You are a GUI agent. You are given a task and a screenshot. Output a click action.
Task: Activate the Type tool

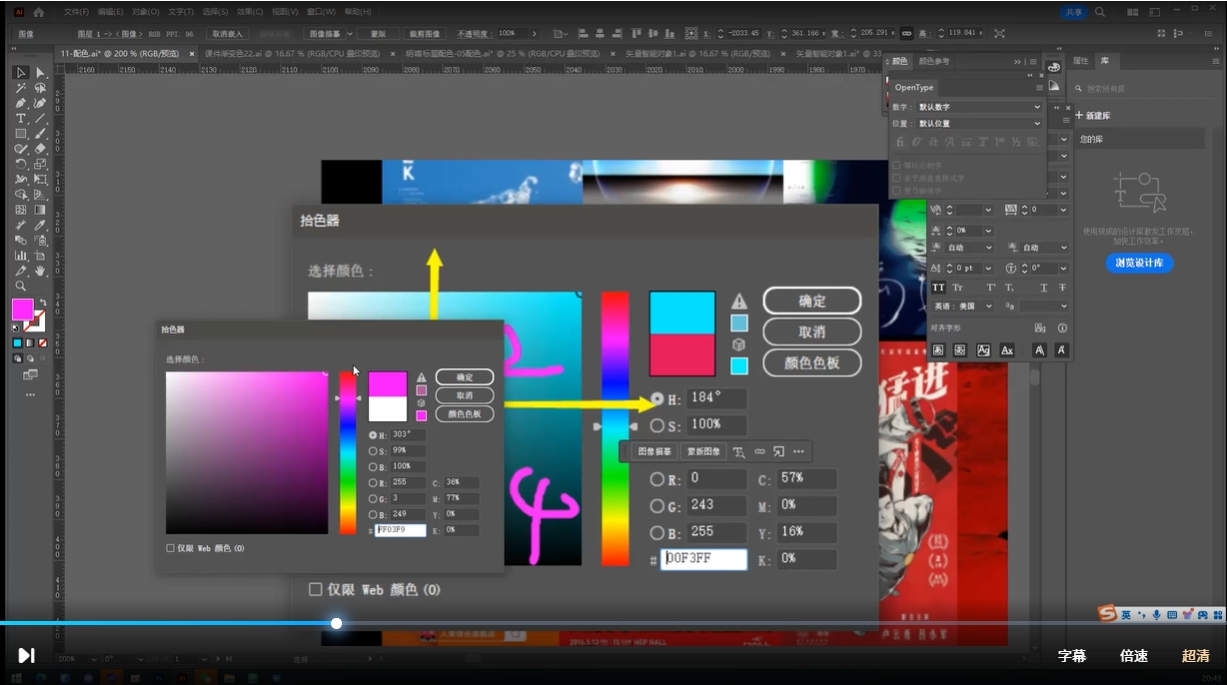(21, 118)
